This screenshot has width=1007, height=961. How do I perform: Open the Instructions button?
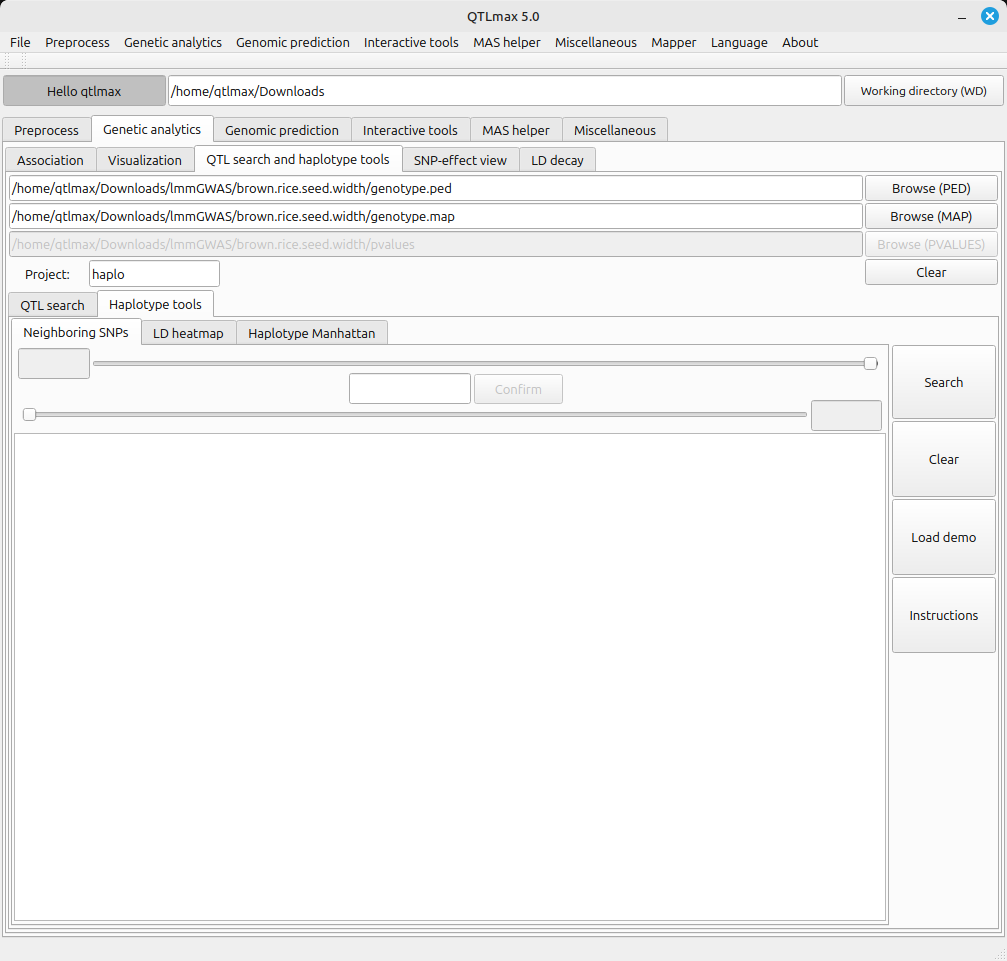click(943, 615)
